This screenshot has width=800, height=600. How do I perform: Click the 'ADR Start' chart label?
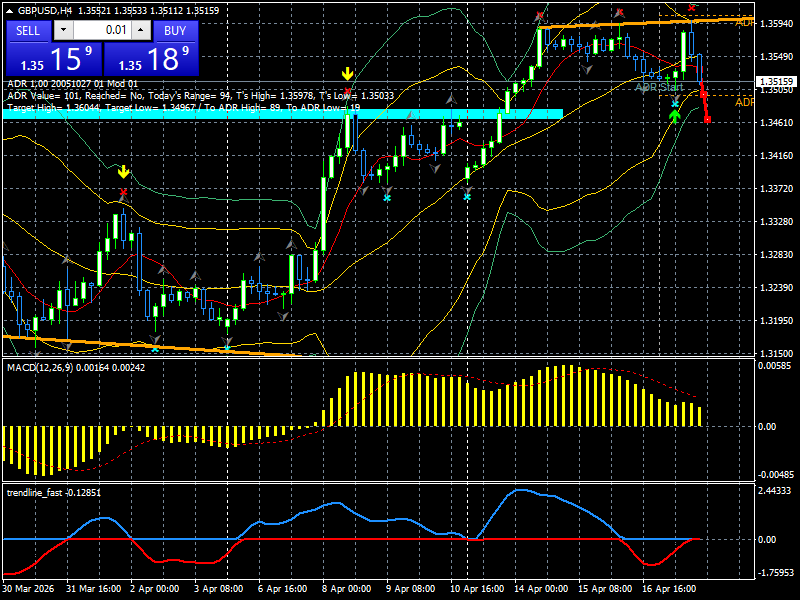point(660,88)
